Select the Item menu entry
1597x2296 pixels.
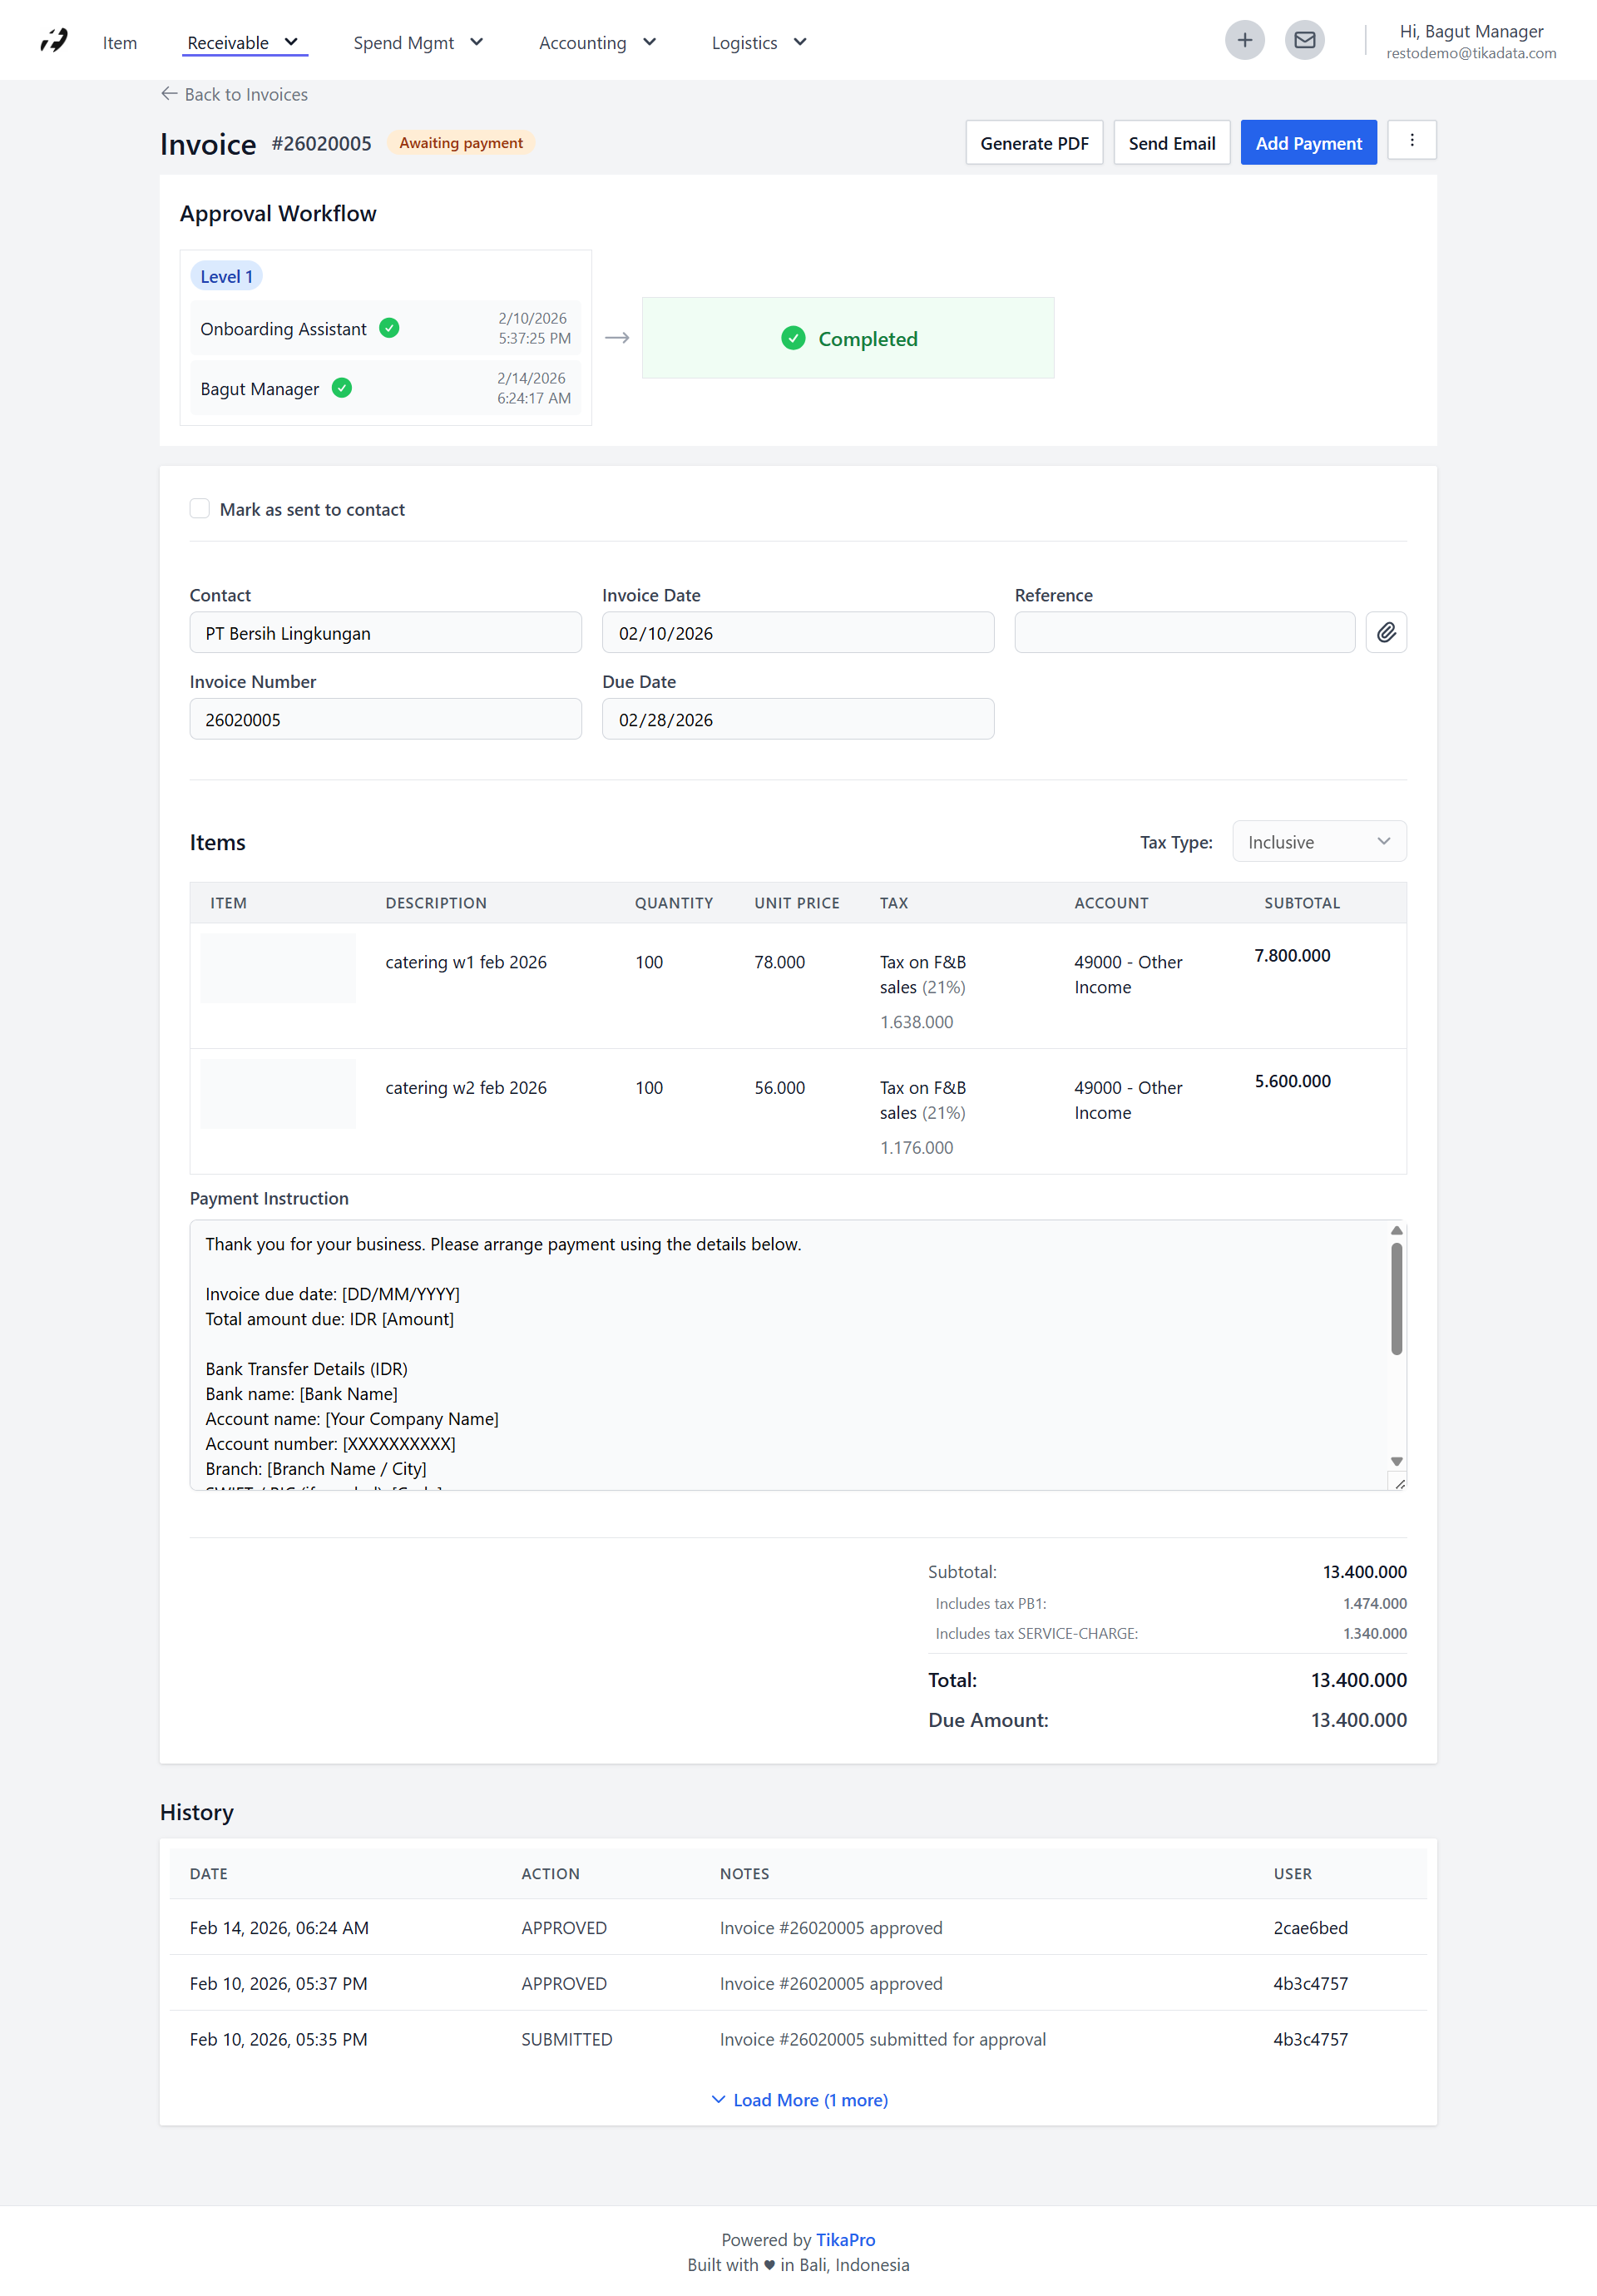click(x=120, y=42)
